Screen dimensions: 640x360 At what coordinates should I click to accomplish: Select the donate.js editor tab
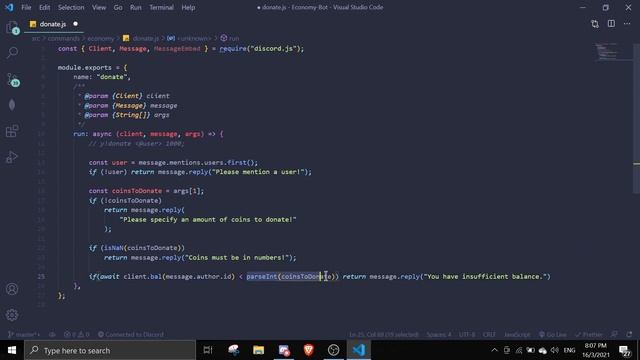click(x=53, y=24)
